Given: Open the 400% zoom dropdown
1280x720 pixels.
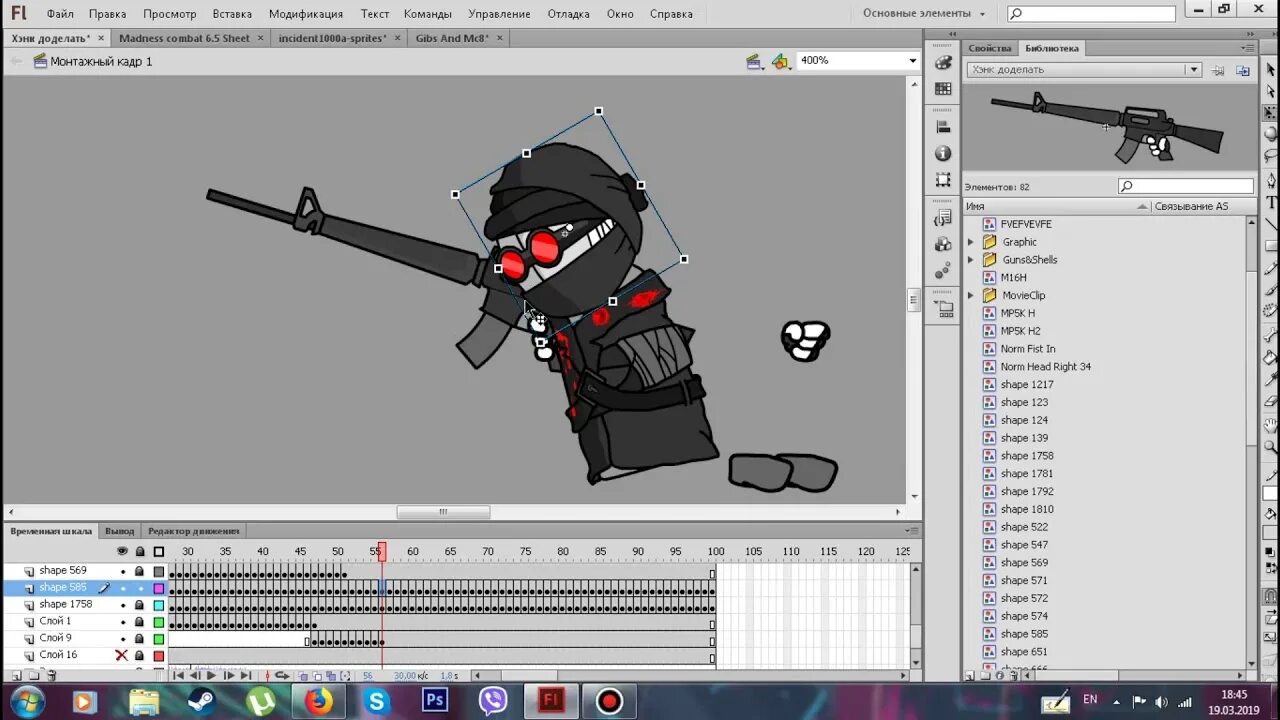Looking at the screenshot, I should [912, 61].
